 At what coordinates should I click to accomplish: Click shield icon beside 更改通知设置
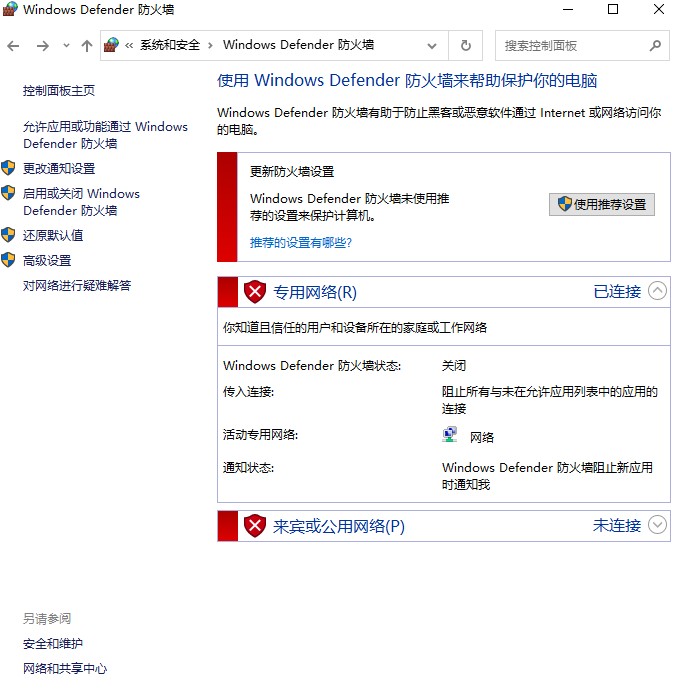point(8,168)
